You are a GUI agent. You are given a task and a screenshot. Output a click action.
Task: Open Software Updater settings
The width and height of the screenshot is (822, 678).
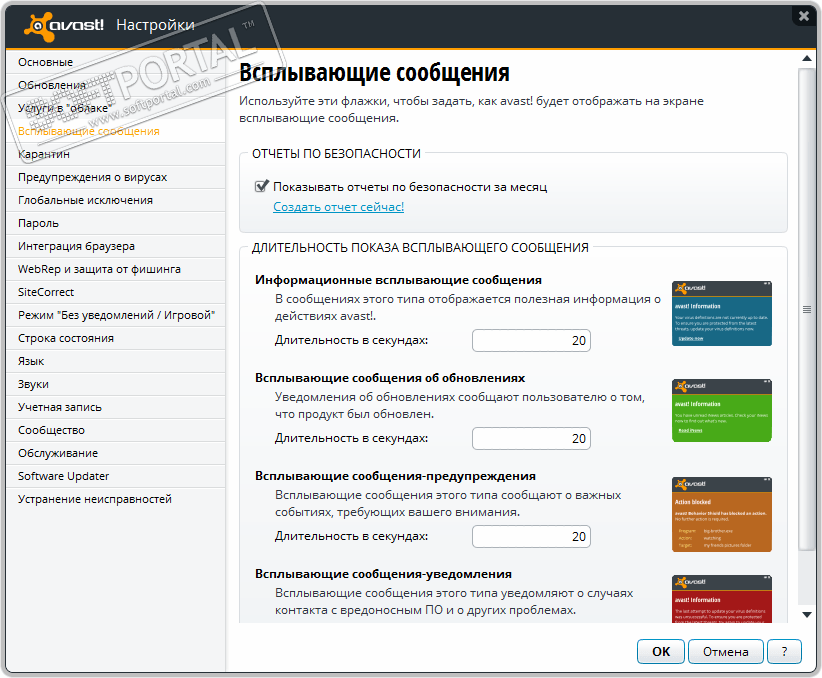[116, 476]
